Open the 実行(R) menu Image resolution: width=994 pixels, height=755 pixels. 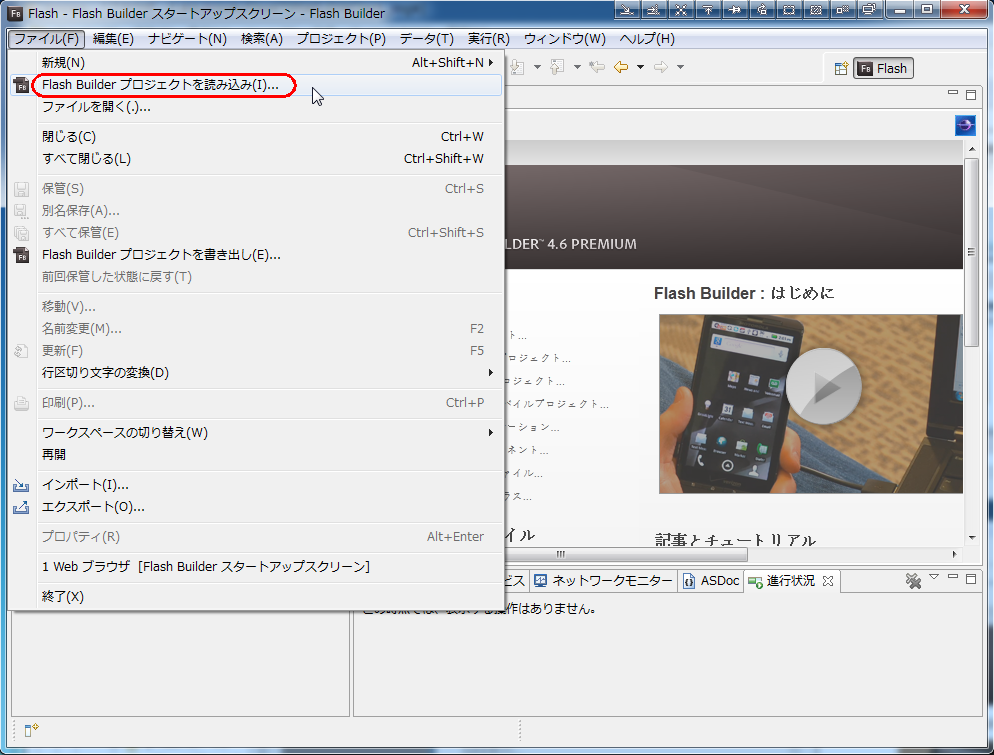pos(488,39)
